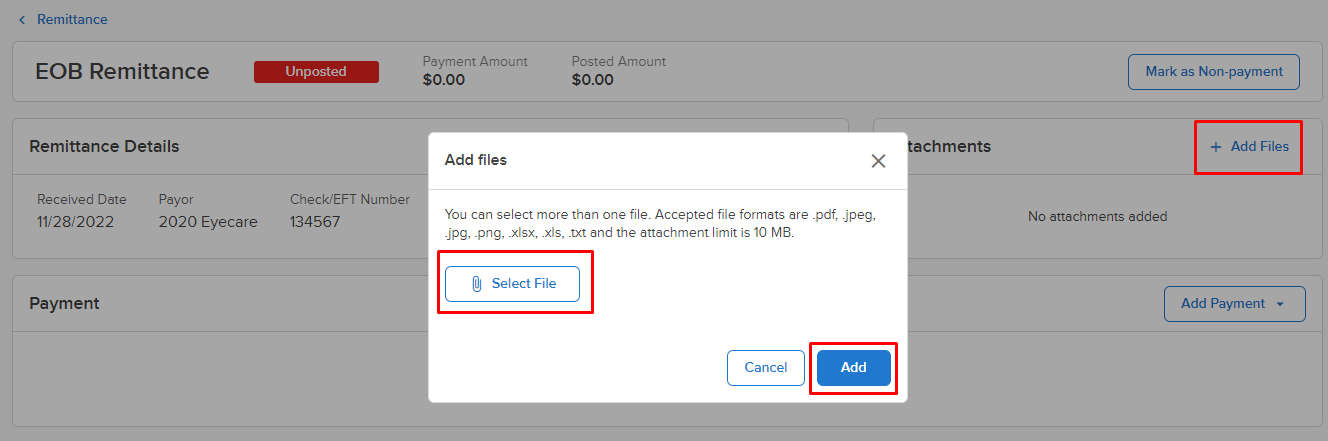This screenshot has width=1328, height=441.
Task: Click Received Date 11/28/2022
Action: coord(76,222)
